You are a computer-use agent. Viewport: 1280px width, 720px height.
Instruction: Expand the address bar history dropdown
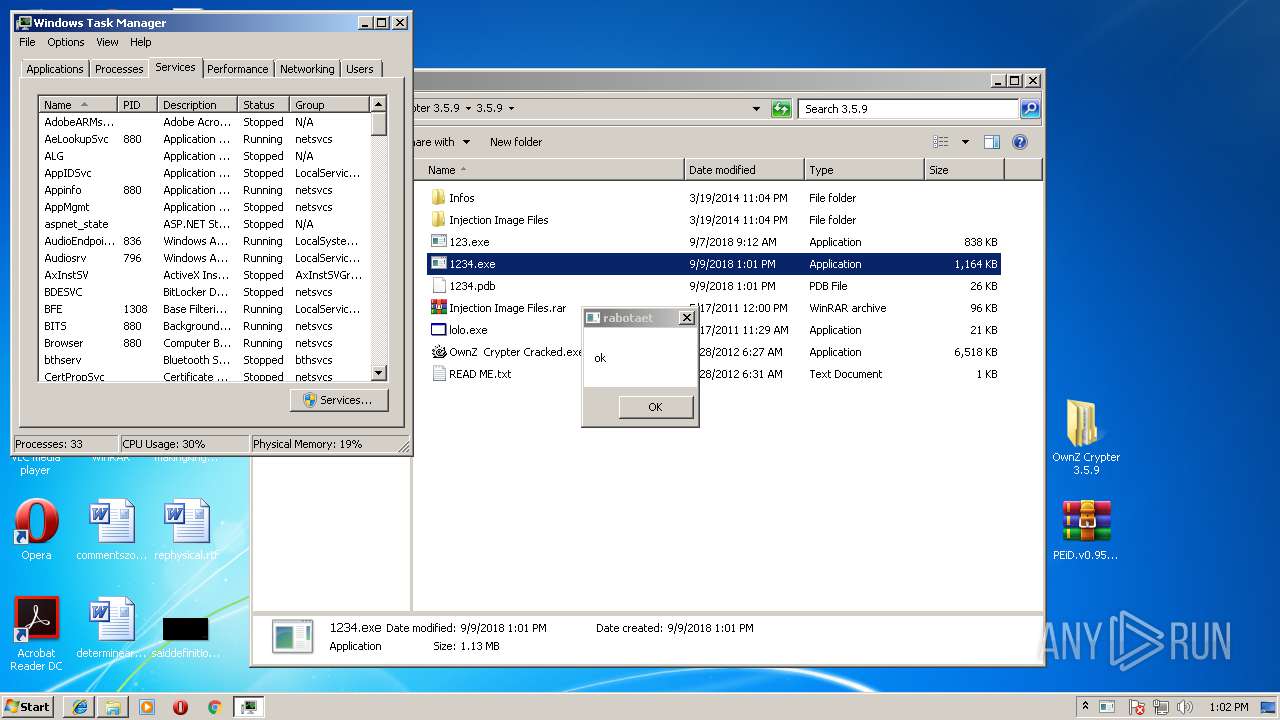[758, 109]
